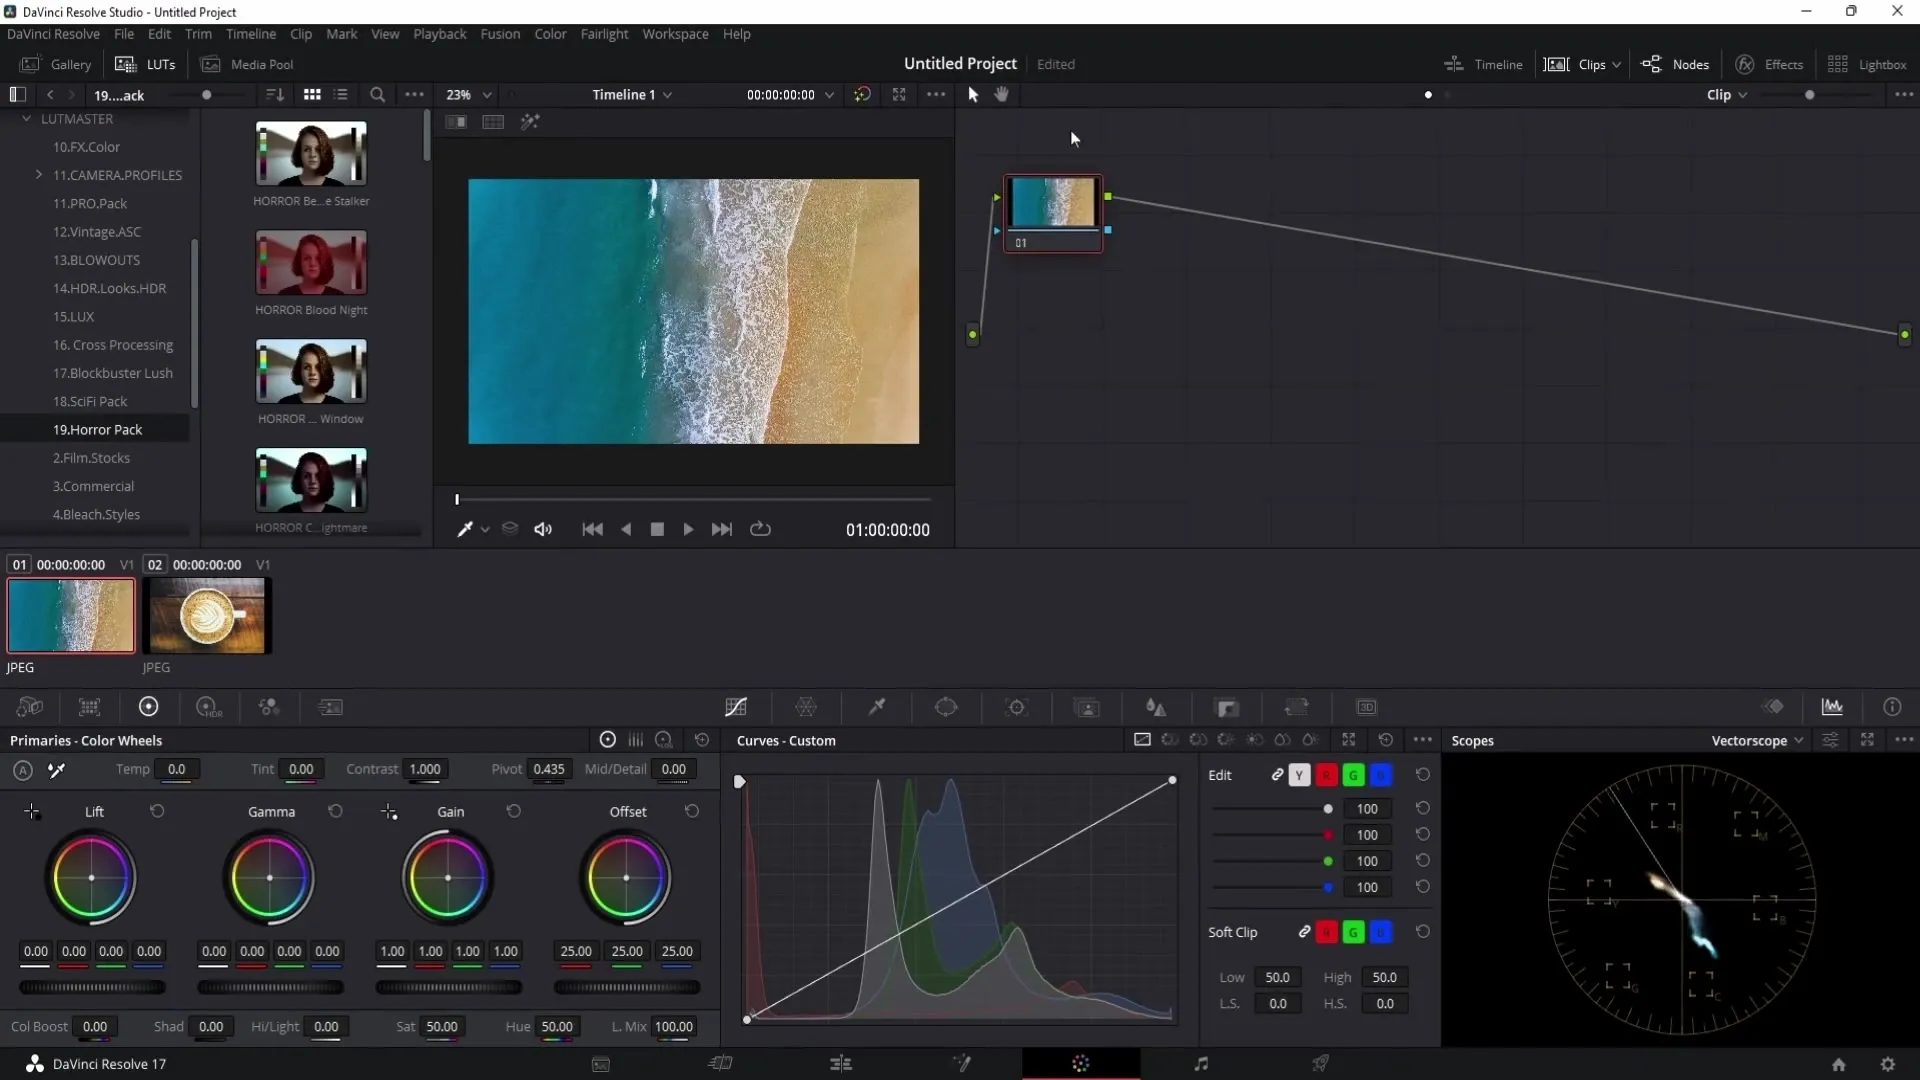
Task: Toggle the Y channel in Edit panel
Action: [x=1300, y=774]
